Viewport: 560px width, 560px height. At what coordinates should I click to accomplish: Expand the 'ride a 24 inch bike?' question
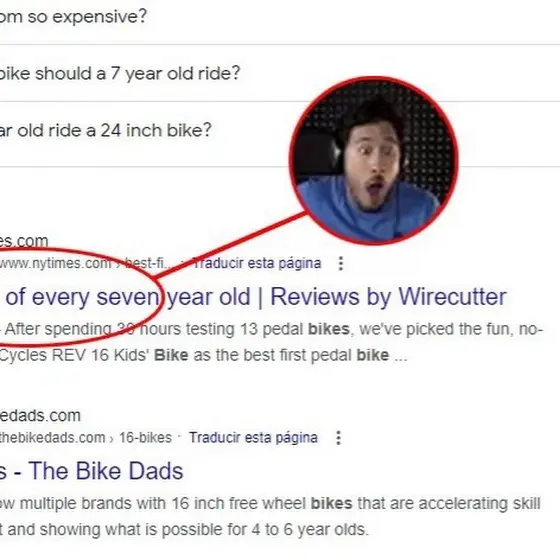(280, 130)
